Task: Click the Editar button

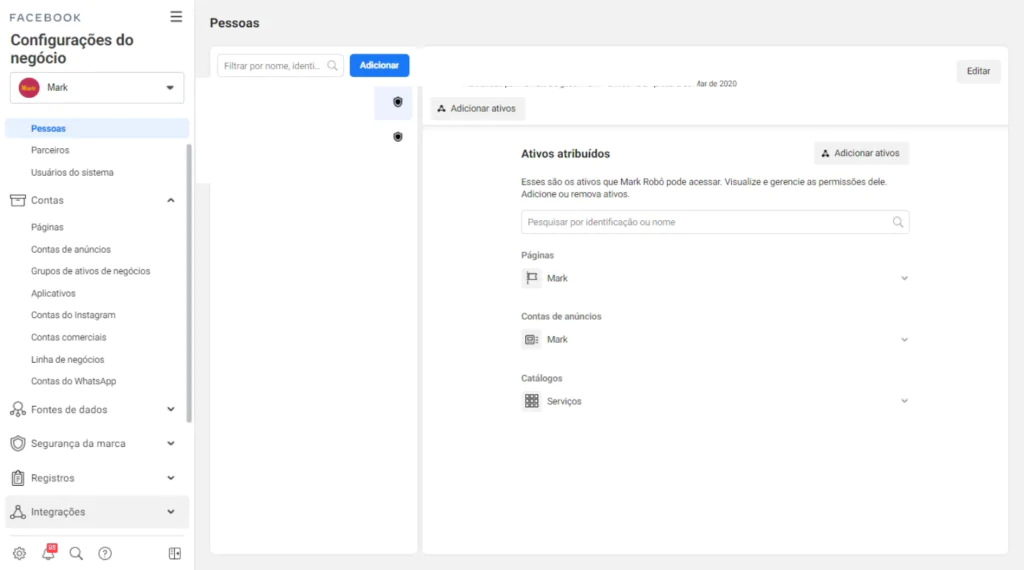Action: (978, 71)
